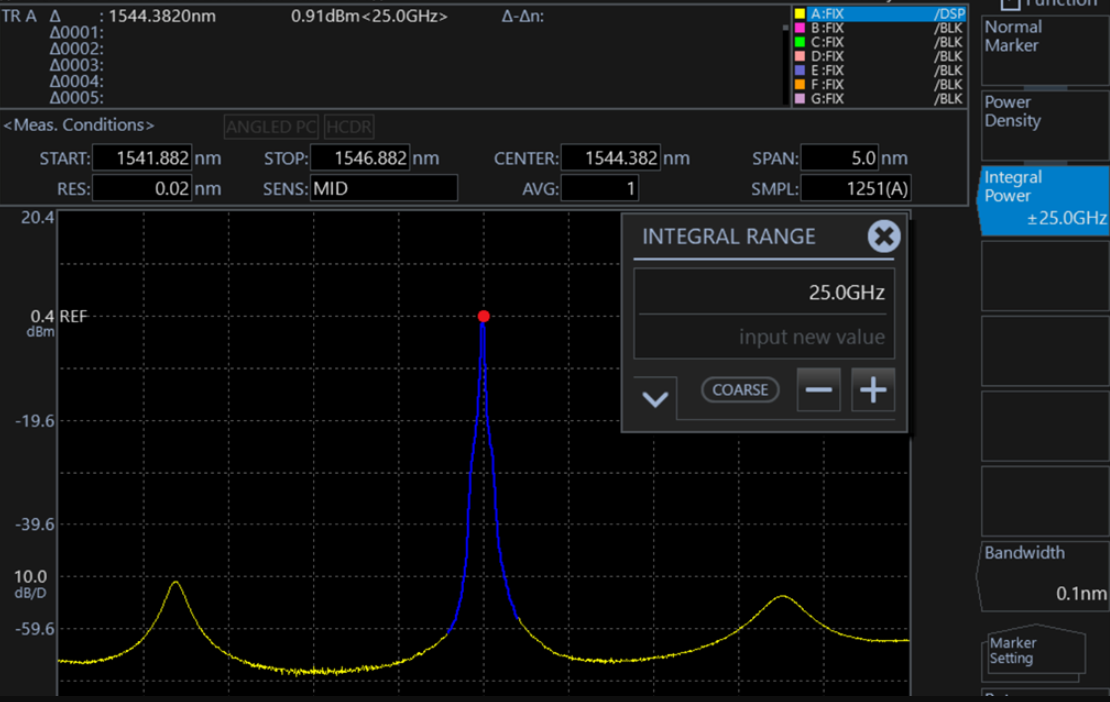Close the INTEGRAL RANGE popup

coord(883,237)
